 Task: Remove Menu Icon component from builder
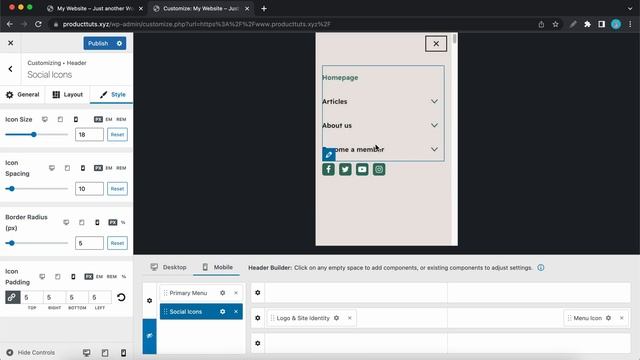622,318
